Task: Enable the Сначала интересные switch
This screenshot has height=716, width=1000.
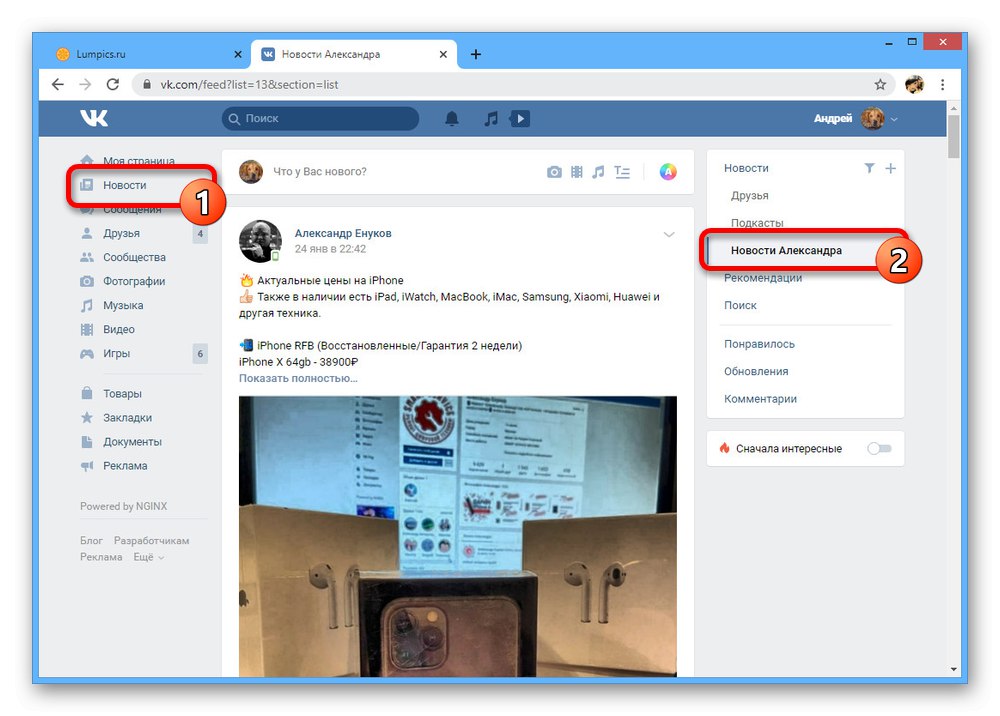Action: (x=879, y=448)
